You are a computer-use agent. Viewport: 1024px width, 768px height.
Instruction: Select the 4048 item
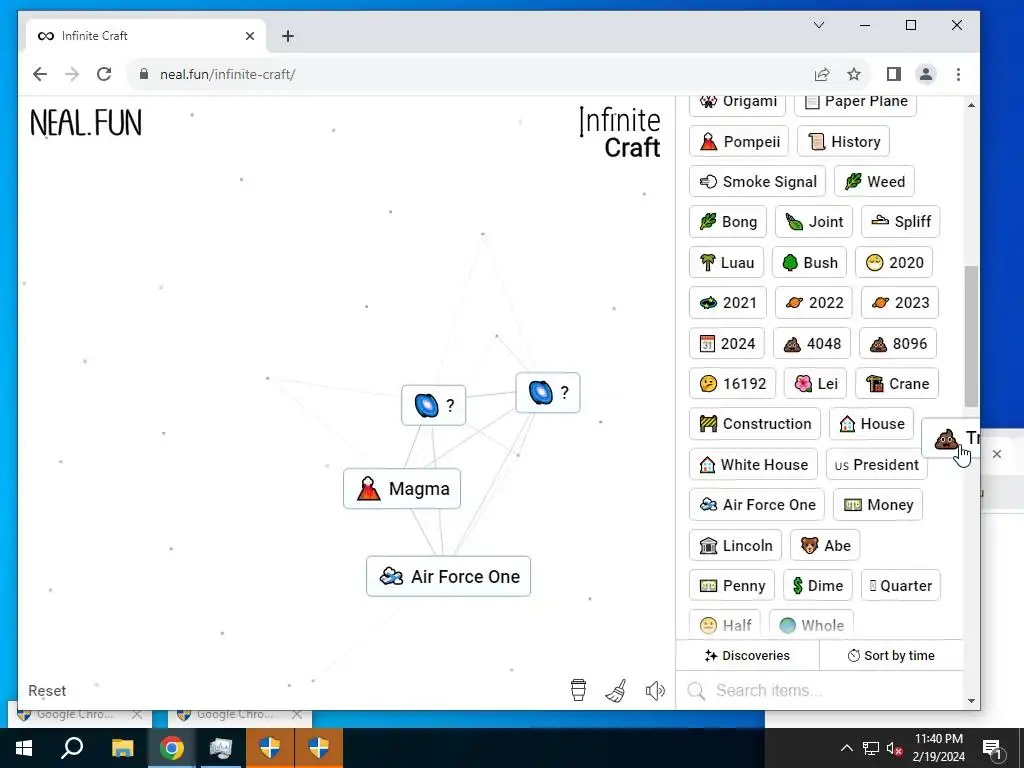click(x=812, y=344)
